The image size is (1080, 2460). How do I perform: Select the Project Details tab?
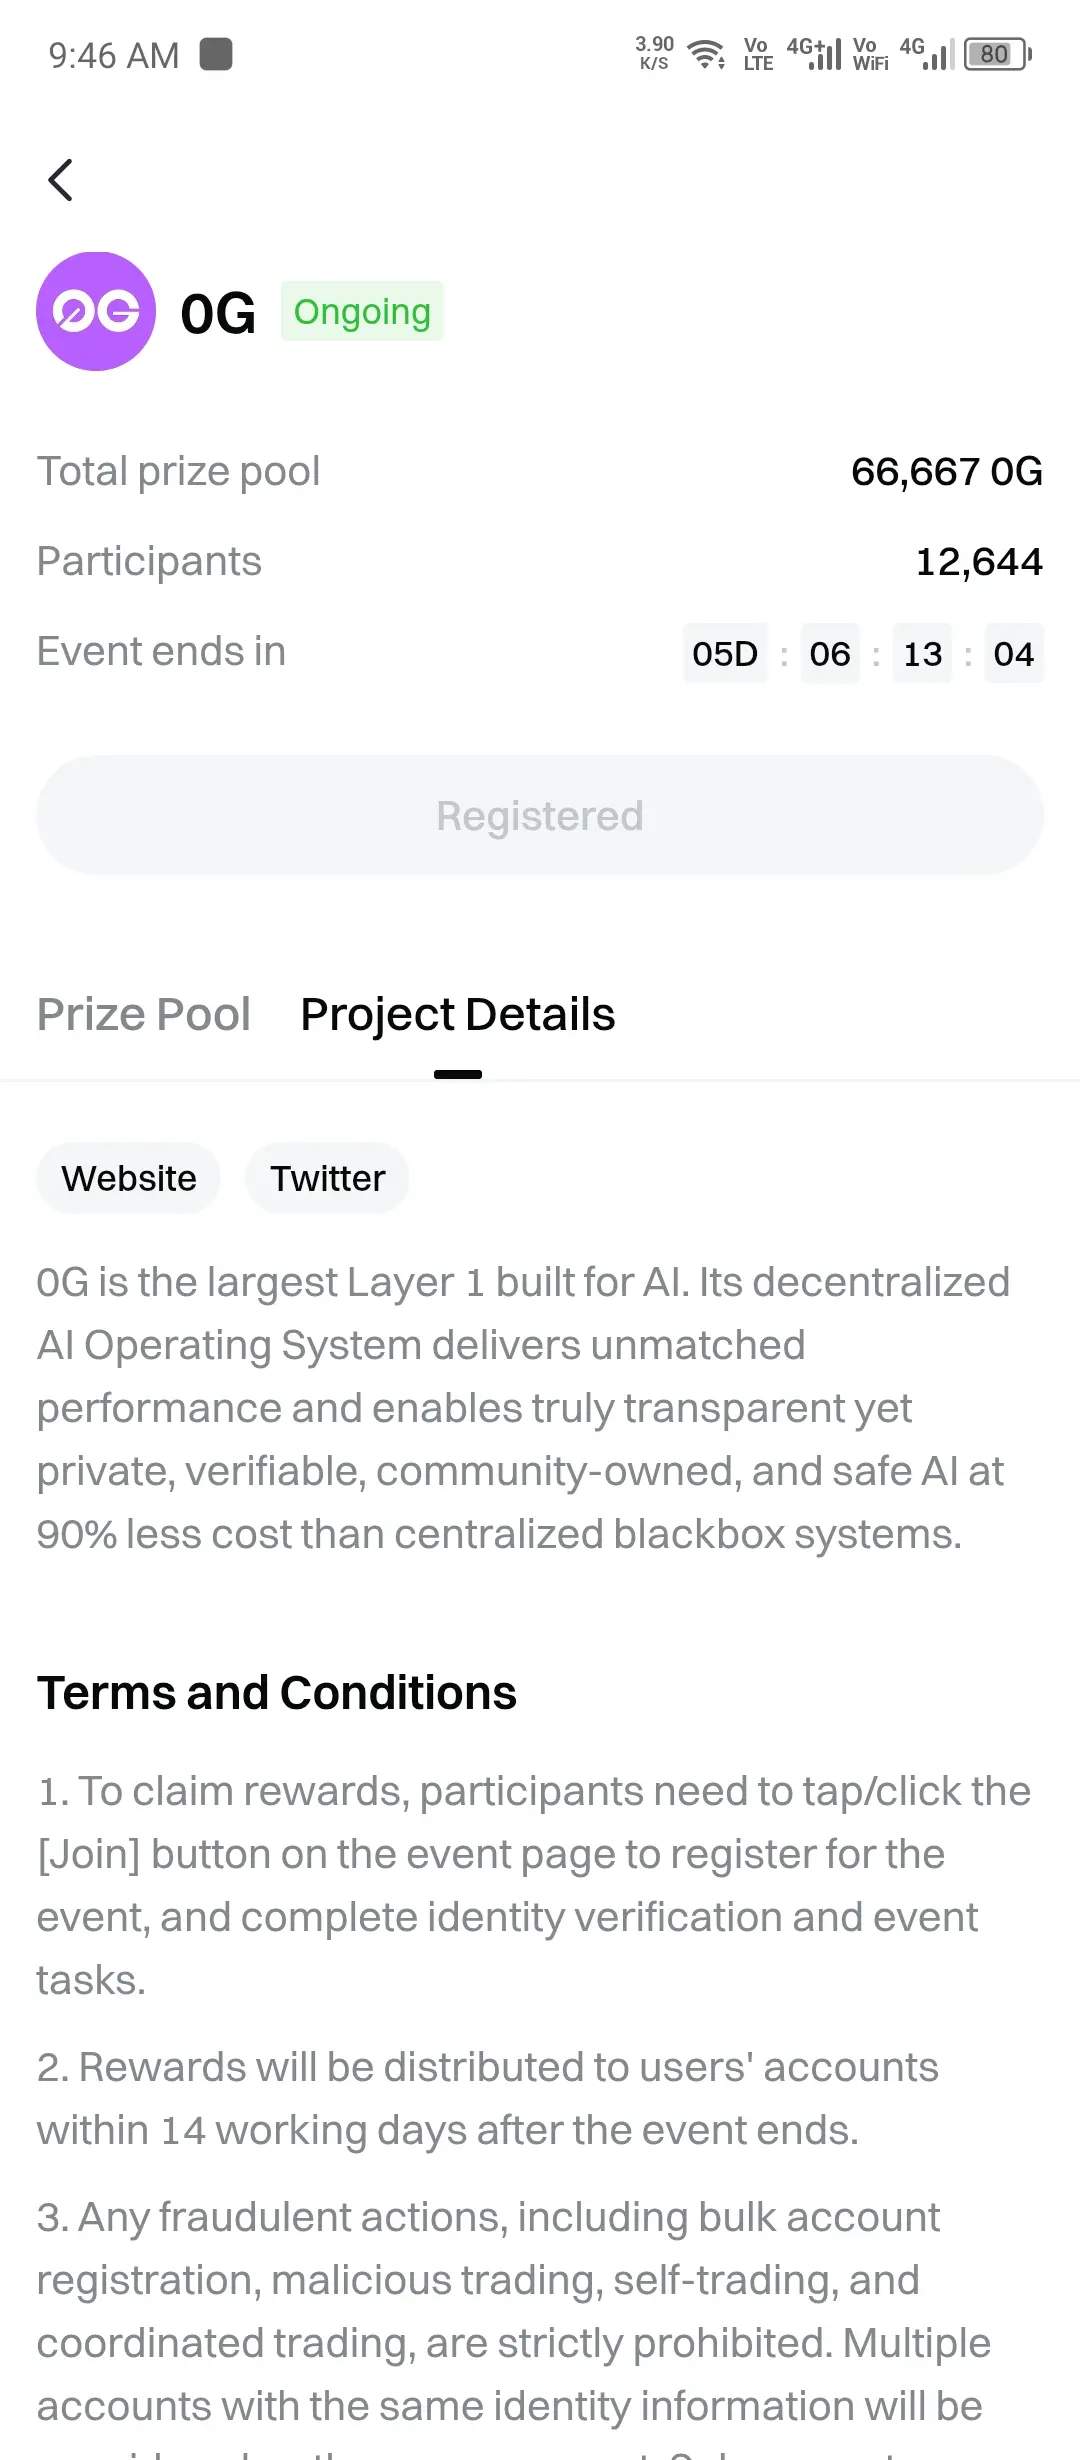458,1014
